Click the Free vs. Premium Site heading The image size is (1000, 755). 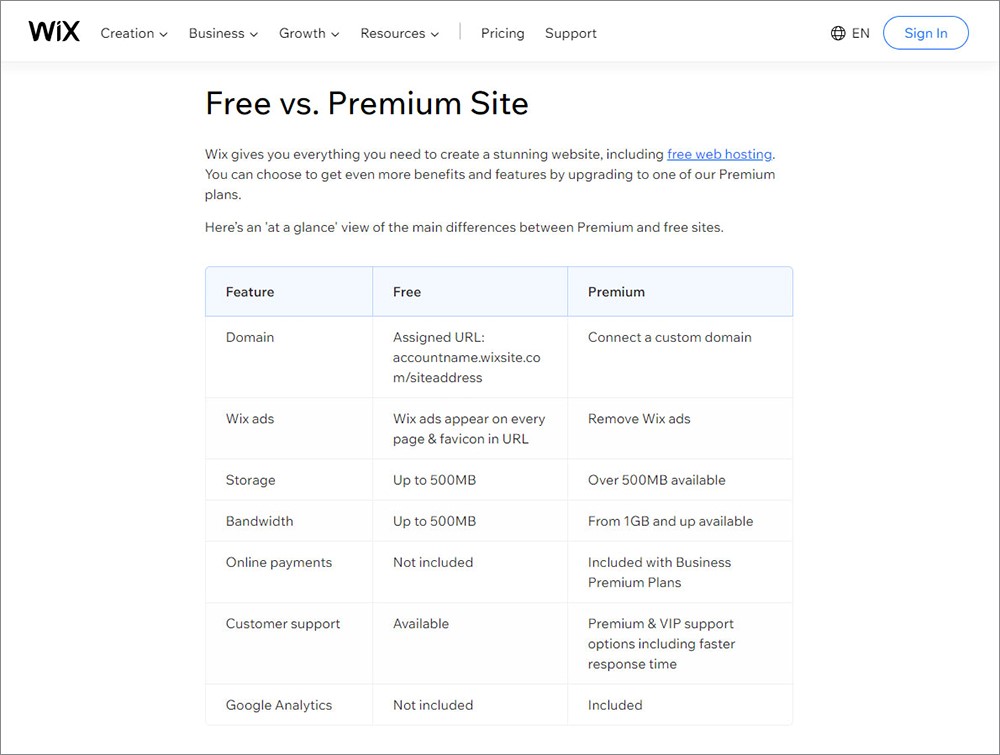pyautogui.click(x=367, y=103)
